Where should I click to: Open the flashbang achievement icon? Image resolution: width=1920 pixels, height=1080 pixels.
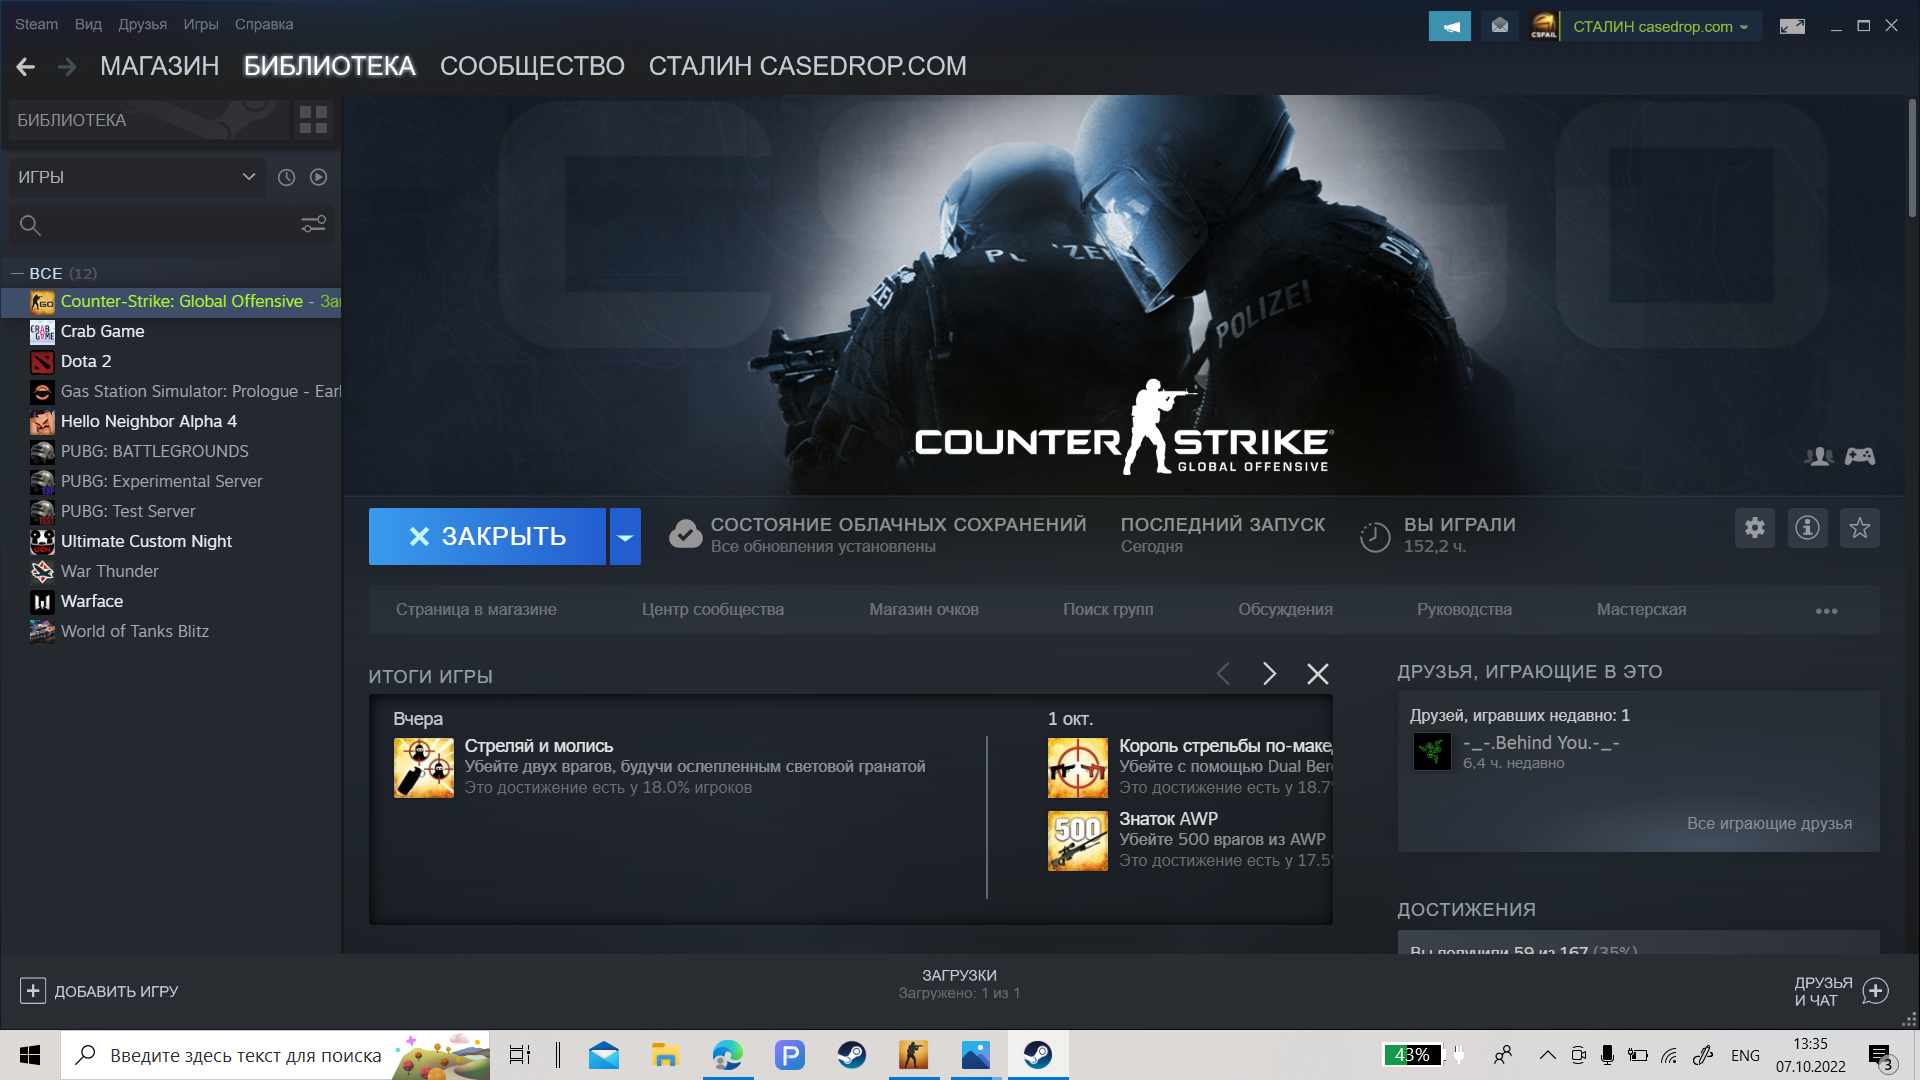(423, 768)
